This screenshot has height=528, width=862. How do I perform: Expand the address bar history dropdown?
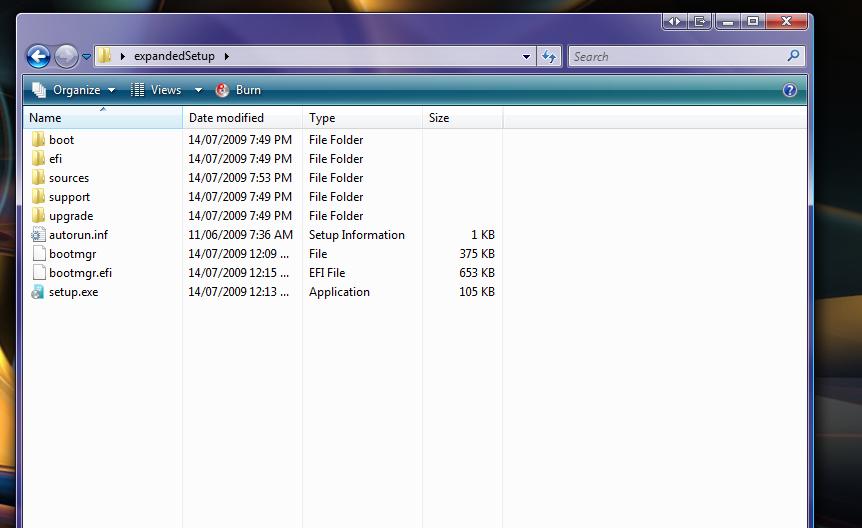(x=527, y=57)
